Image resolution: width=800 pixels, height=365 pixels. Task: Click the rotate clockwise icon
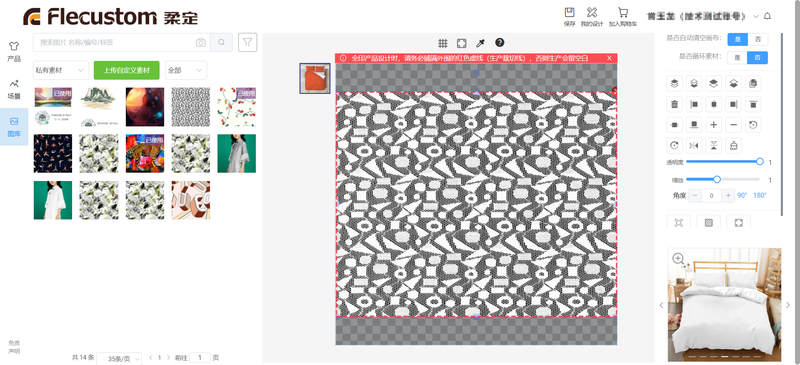click(x=674, y=145)
